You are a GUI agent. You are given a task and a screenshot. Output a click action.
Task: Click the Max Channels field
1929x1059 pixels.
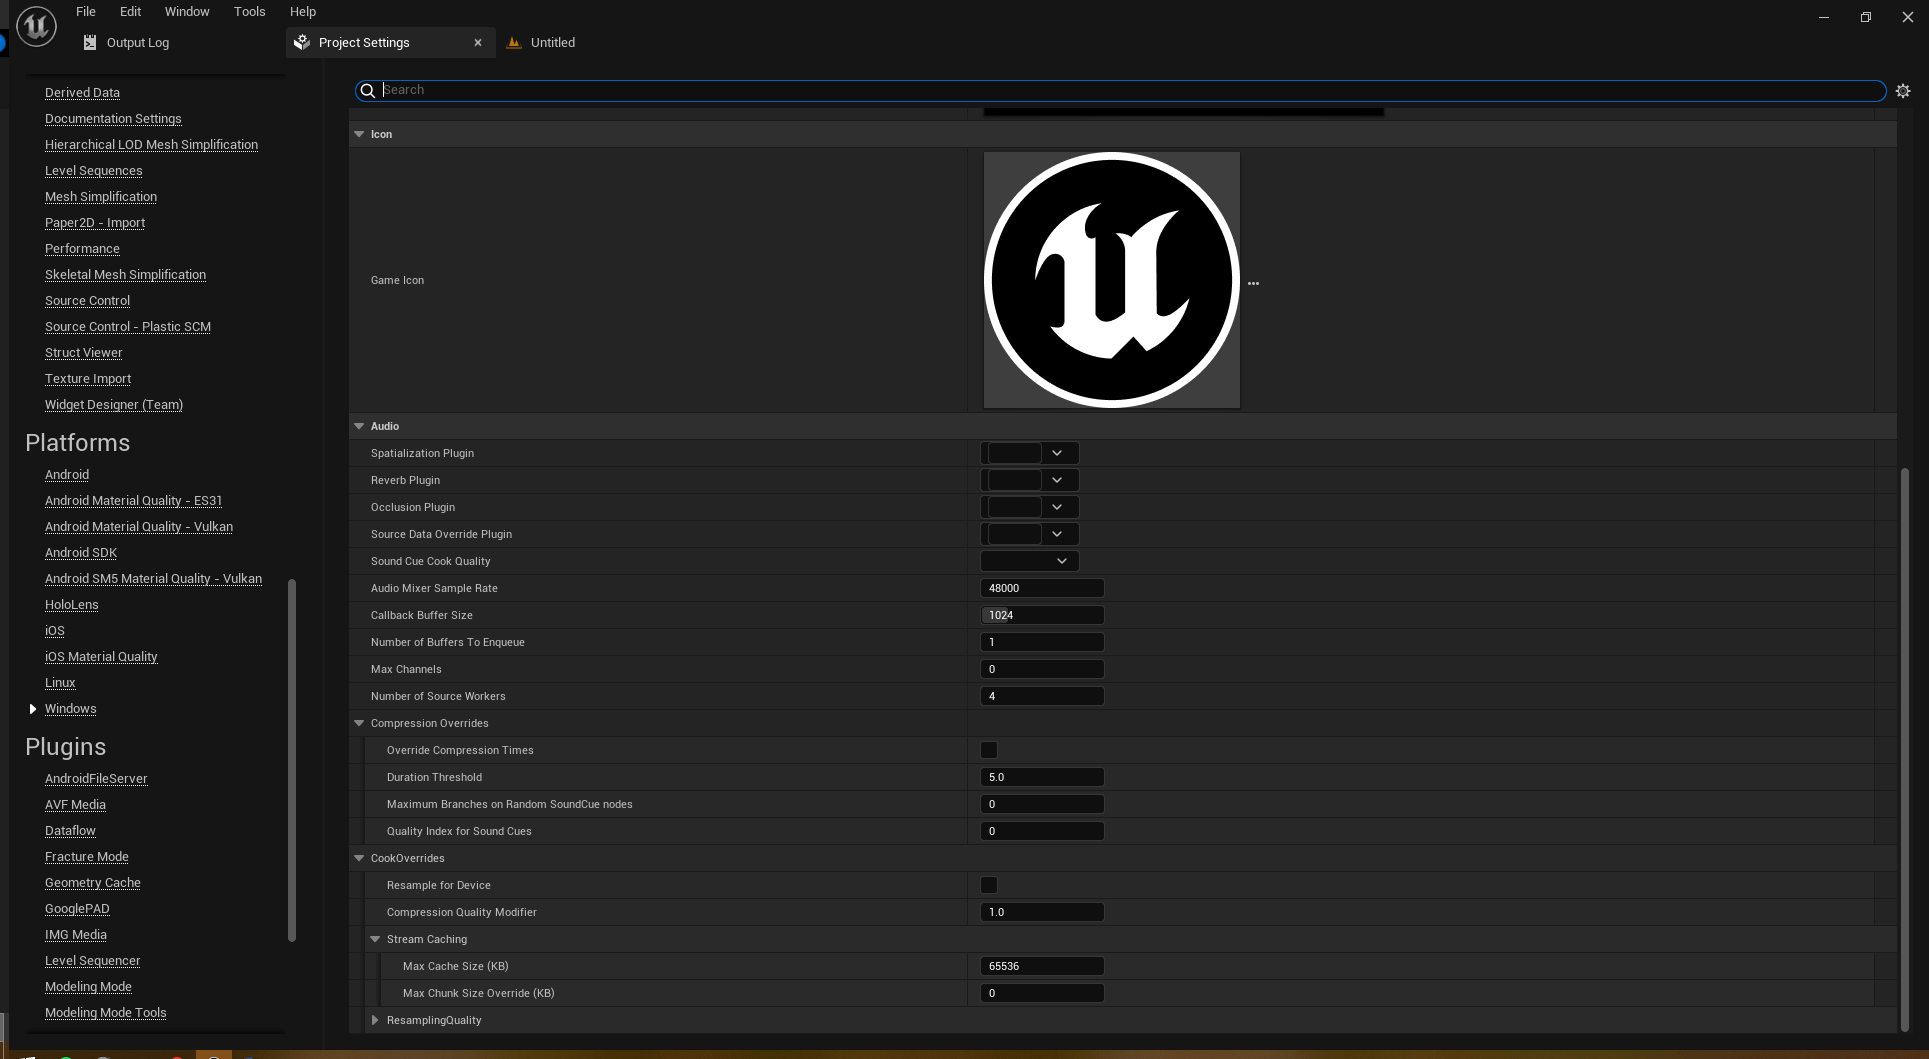(x=1042, y=669)
